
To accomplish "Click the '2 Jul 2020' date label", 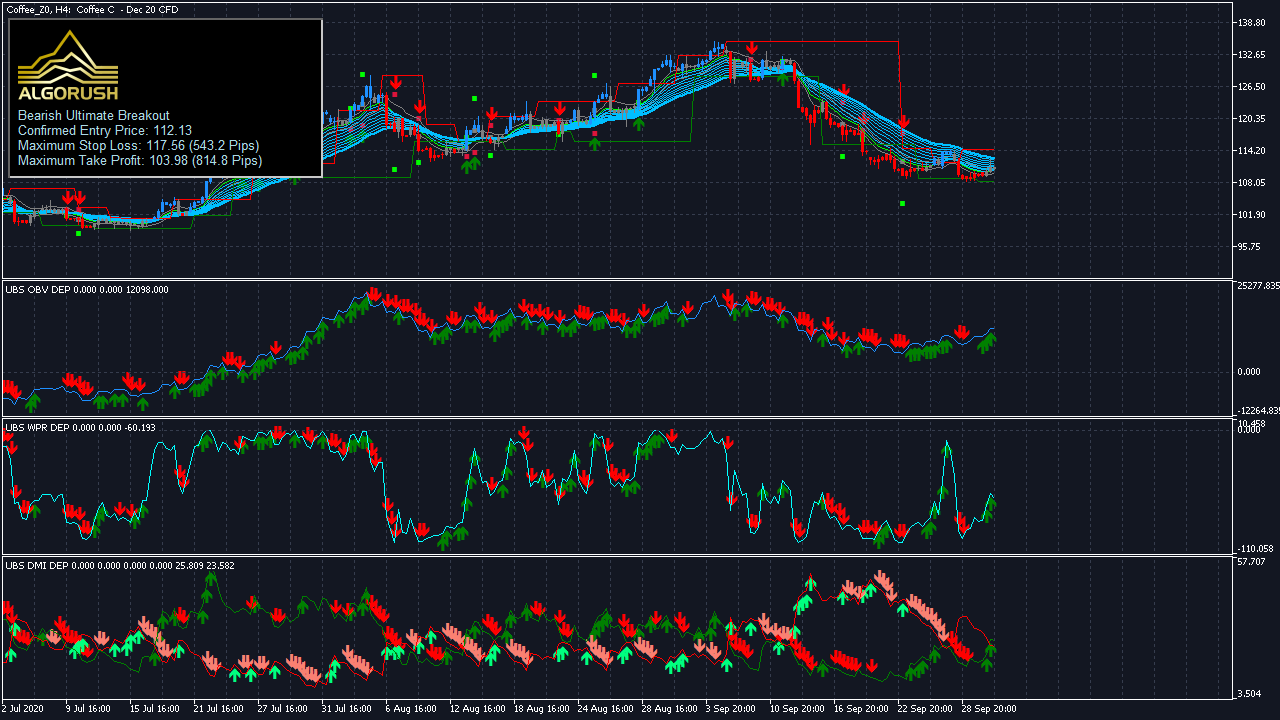I will [x=24, y=708].
